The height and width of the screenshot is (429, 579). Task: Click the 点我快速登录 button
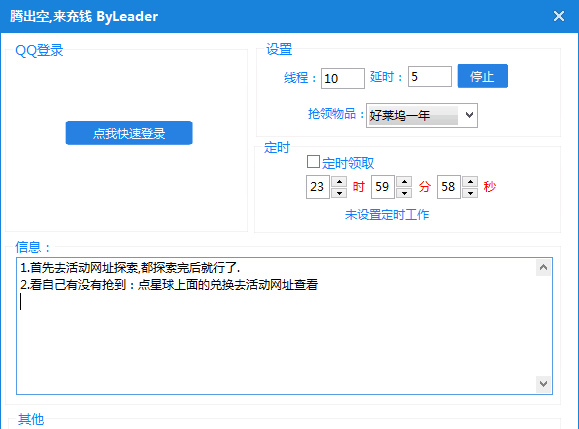tap(129, 133)
